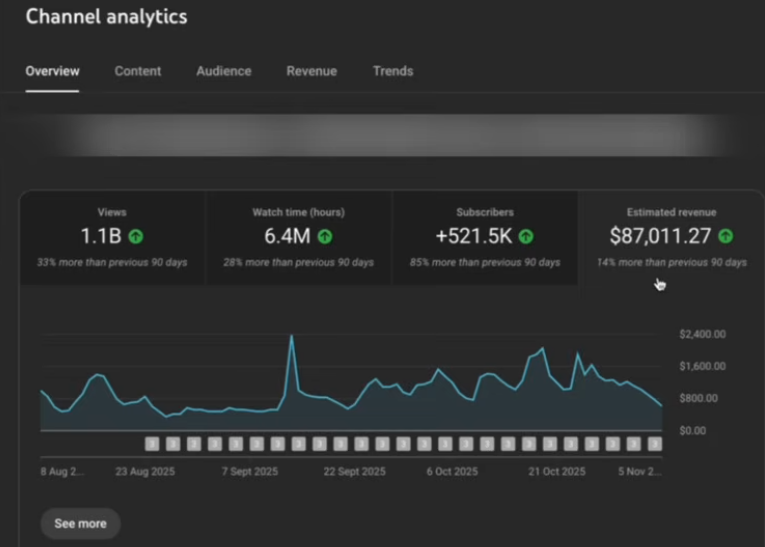Image resolution: width=765 pixels, height=547 pixels.
Task: Go to the Revenue tab
Action: click(x=311, y=71)
